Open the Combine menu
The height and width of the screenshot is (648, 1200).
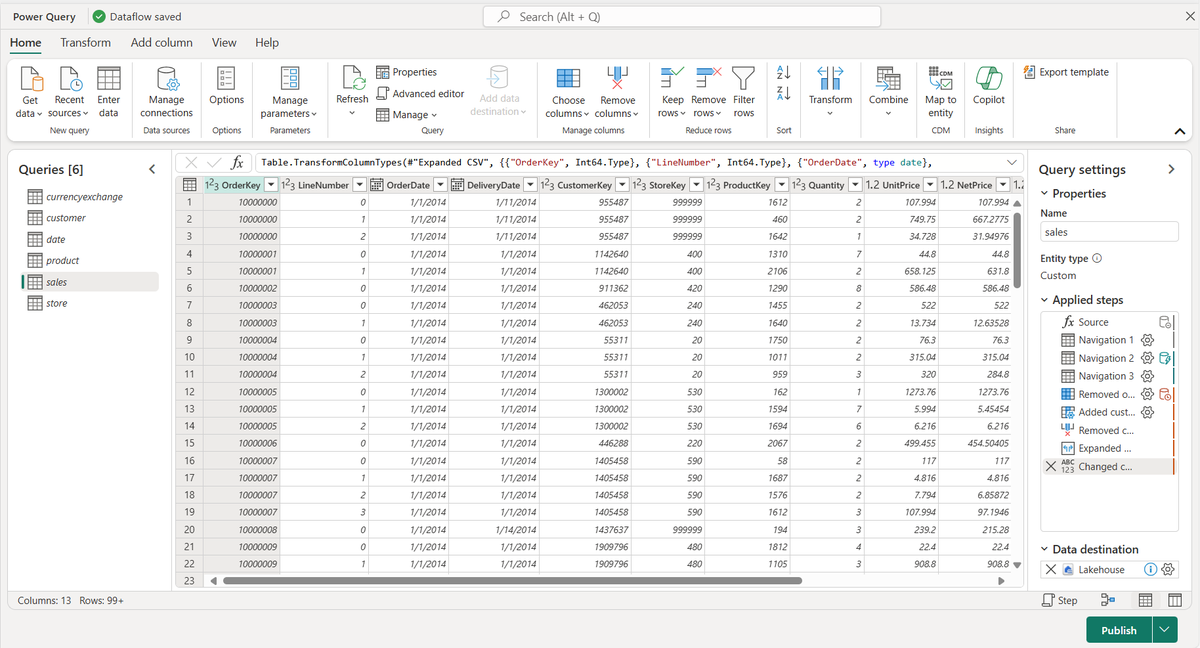pyautogui.click(x=888, y=90)
